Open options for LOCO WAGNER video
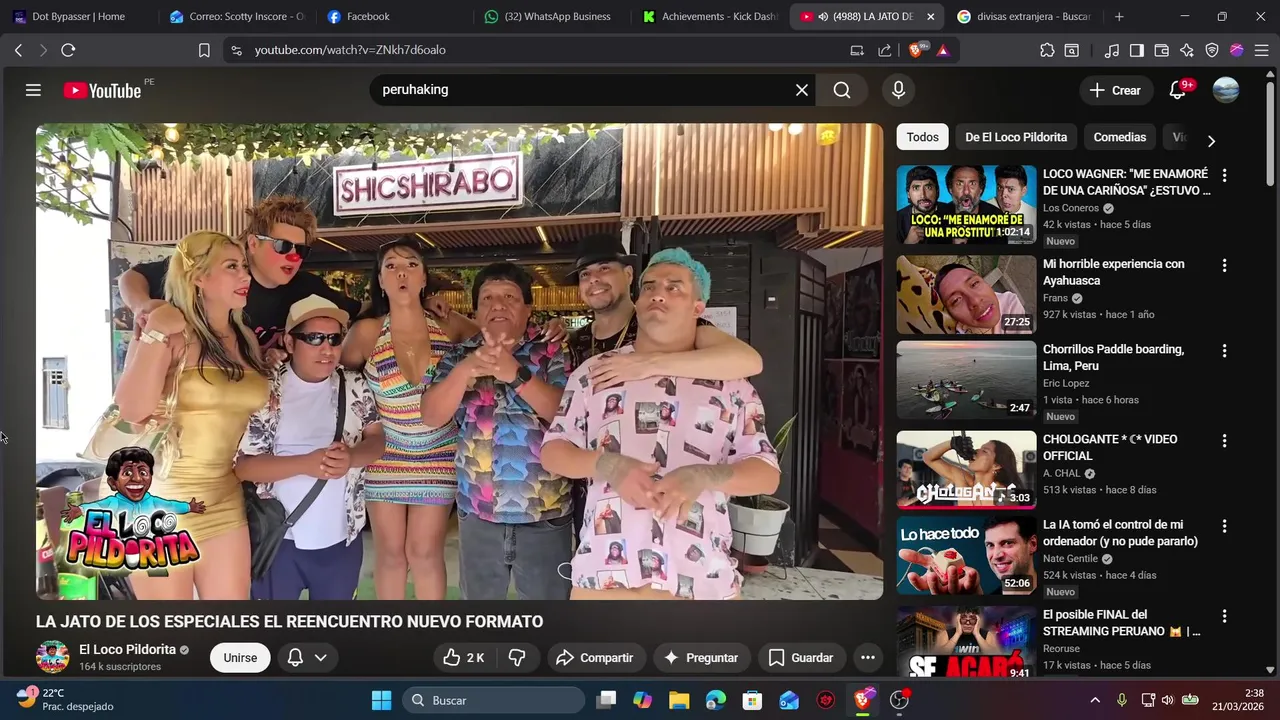 [1224, 175]
